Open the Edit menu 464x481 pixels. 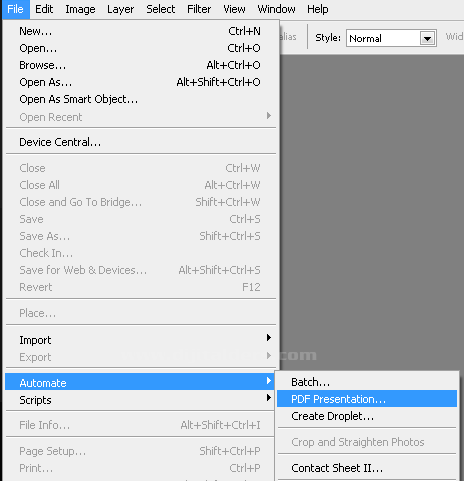click(44, 9)
